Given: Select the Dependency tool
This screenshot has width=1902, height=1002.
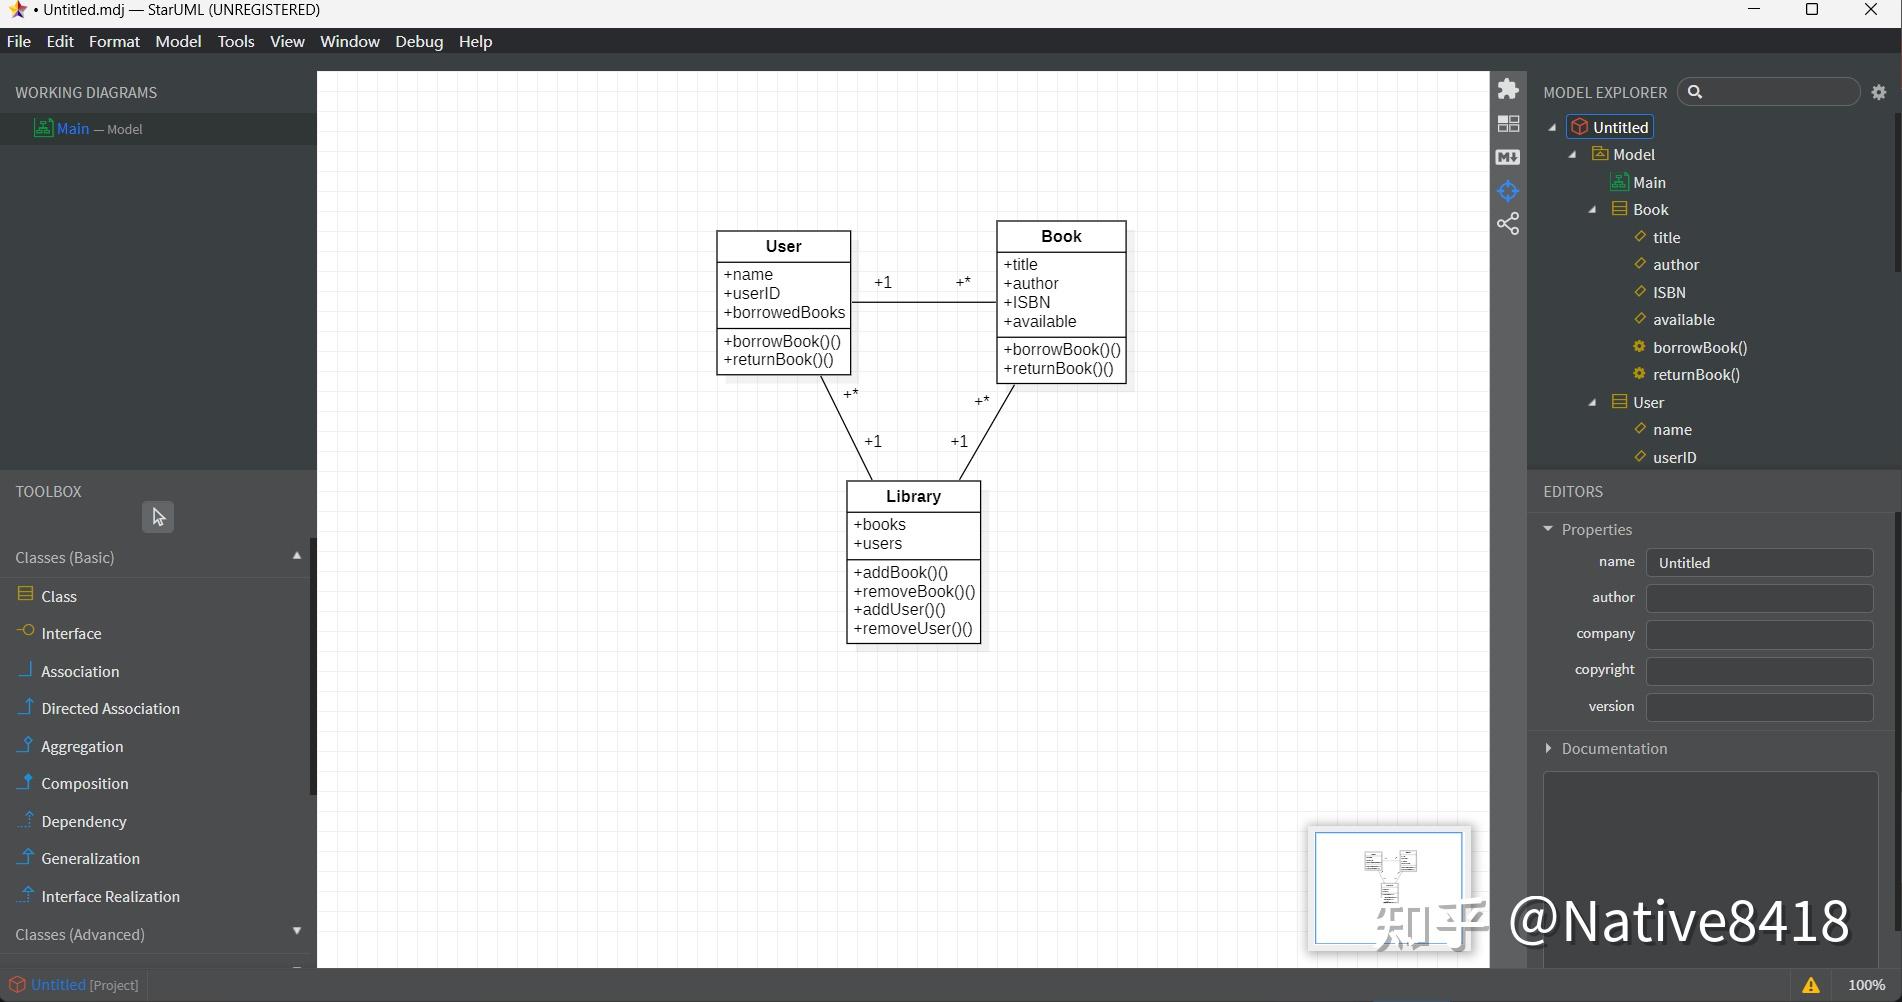Looking at the screenshot, I should pyautogui.click(x=84, y=821).
